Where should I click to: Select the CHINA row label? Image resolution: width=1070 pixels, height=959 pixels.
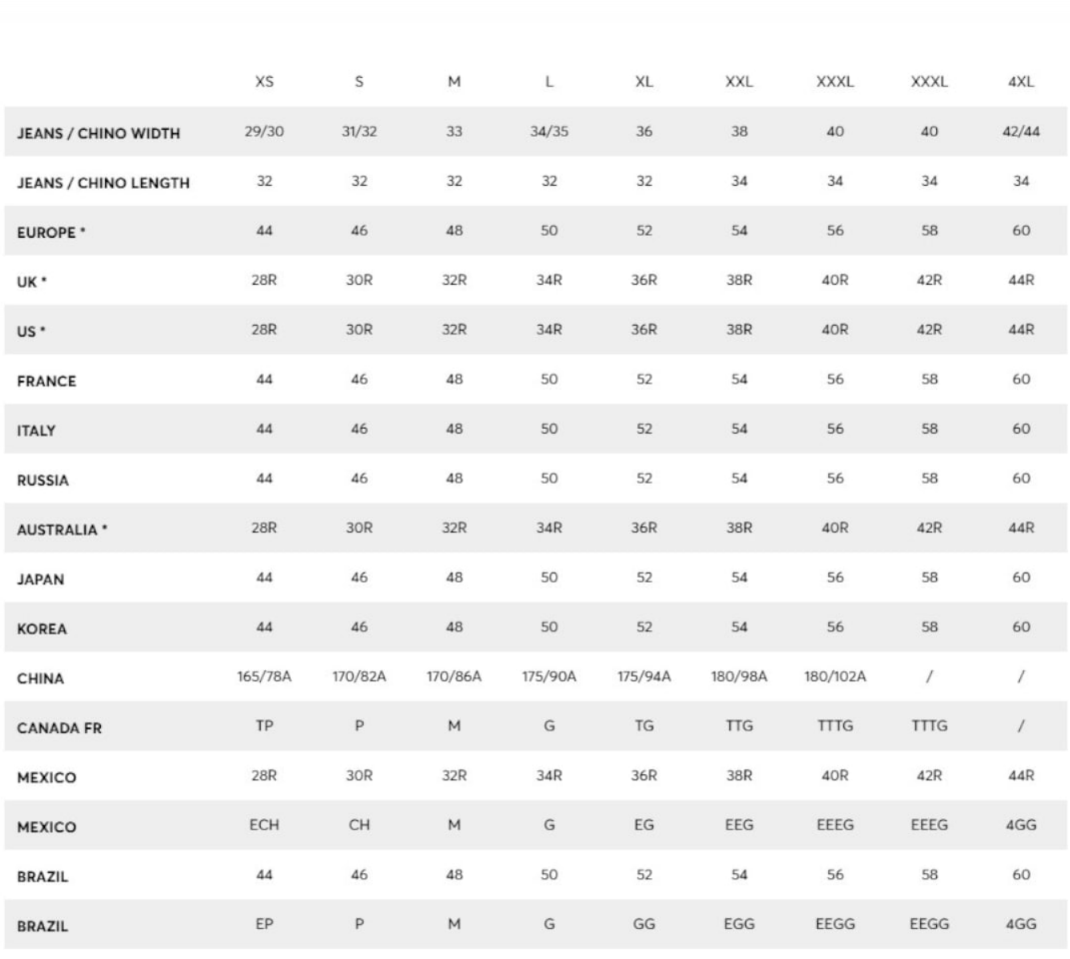click(40, 678)
